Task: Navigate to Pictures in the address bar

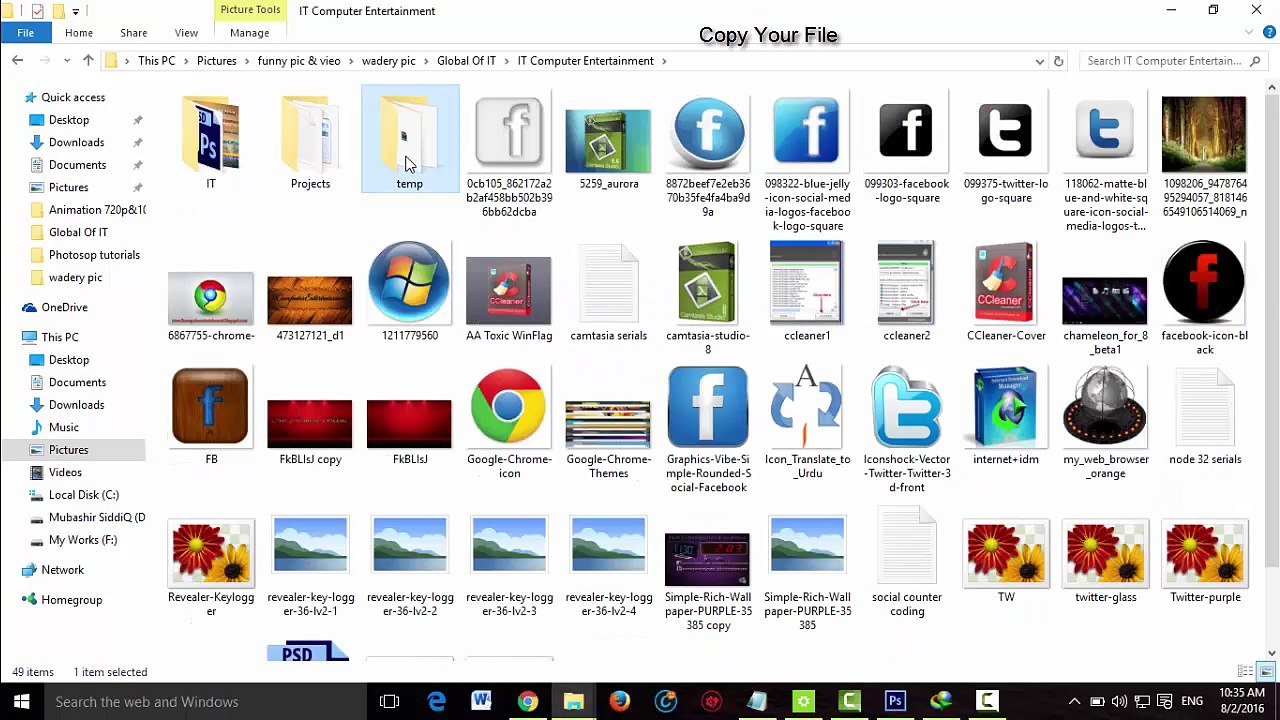Action: (217, 61)
